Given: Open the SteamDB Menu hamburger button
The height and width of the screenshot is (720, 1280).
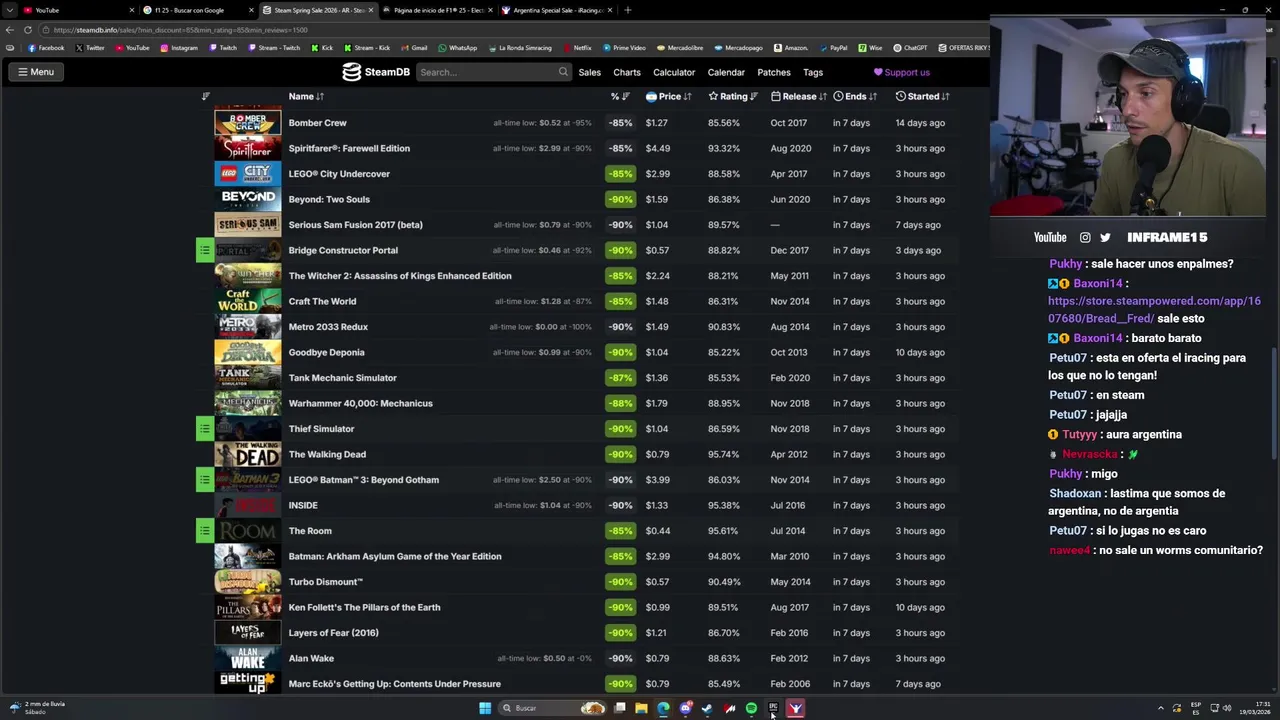Looking at the screenshot, I should pyautogui.click(x=35, y=72).
